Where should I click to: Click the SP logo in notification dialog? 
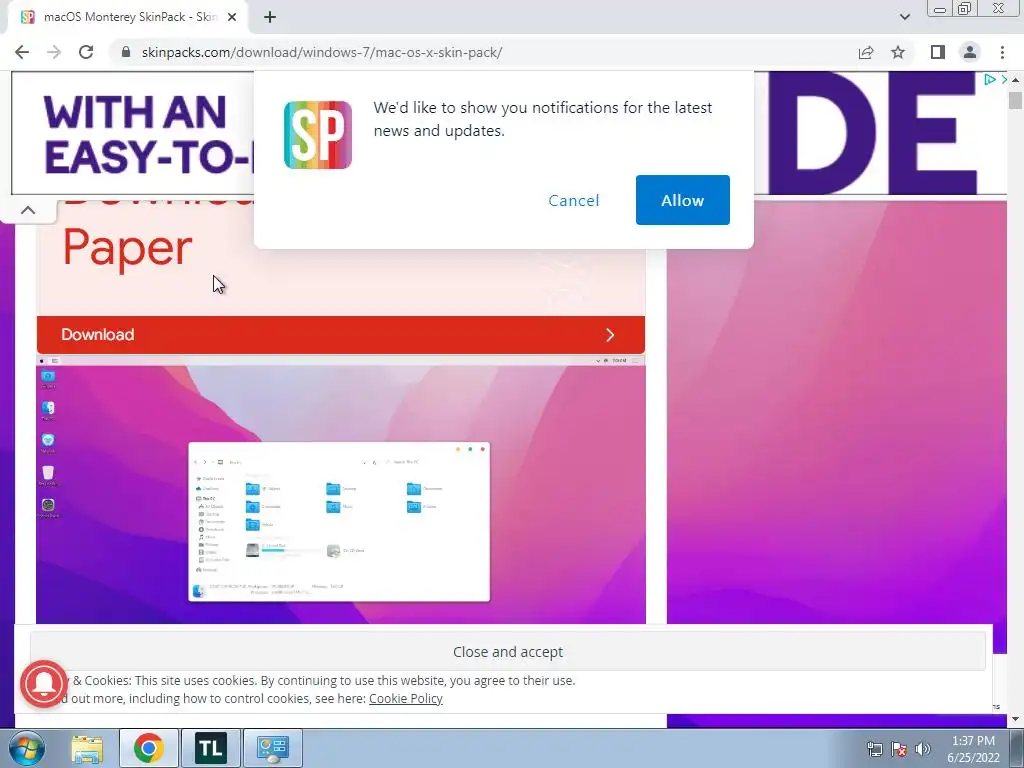click(317, 135)
